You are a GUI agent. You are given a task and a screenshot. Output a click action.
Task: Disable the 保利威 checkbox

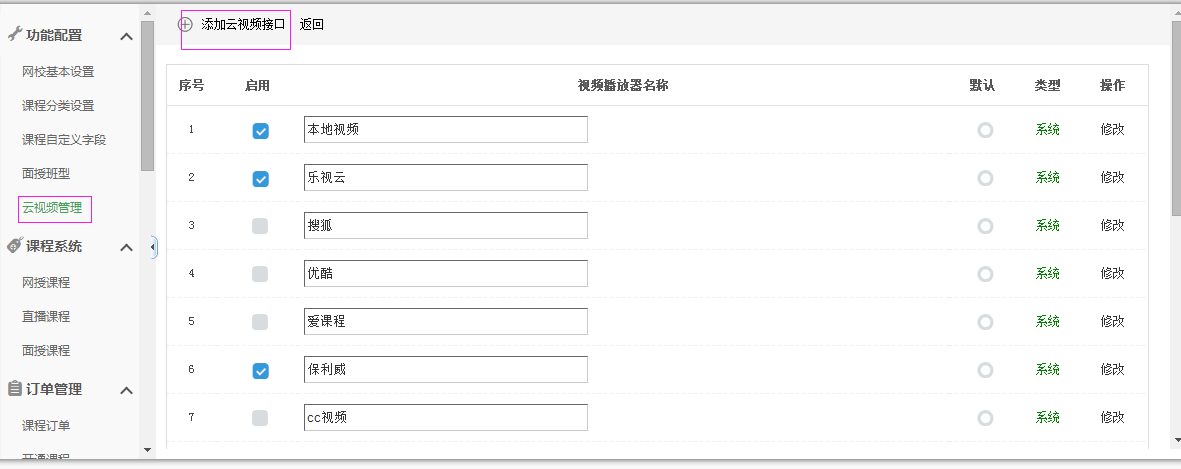260,371
